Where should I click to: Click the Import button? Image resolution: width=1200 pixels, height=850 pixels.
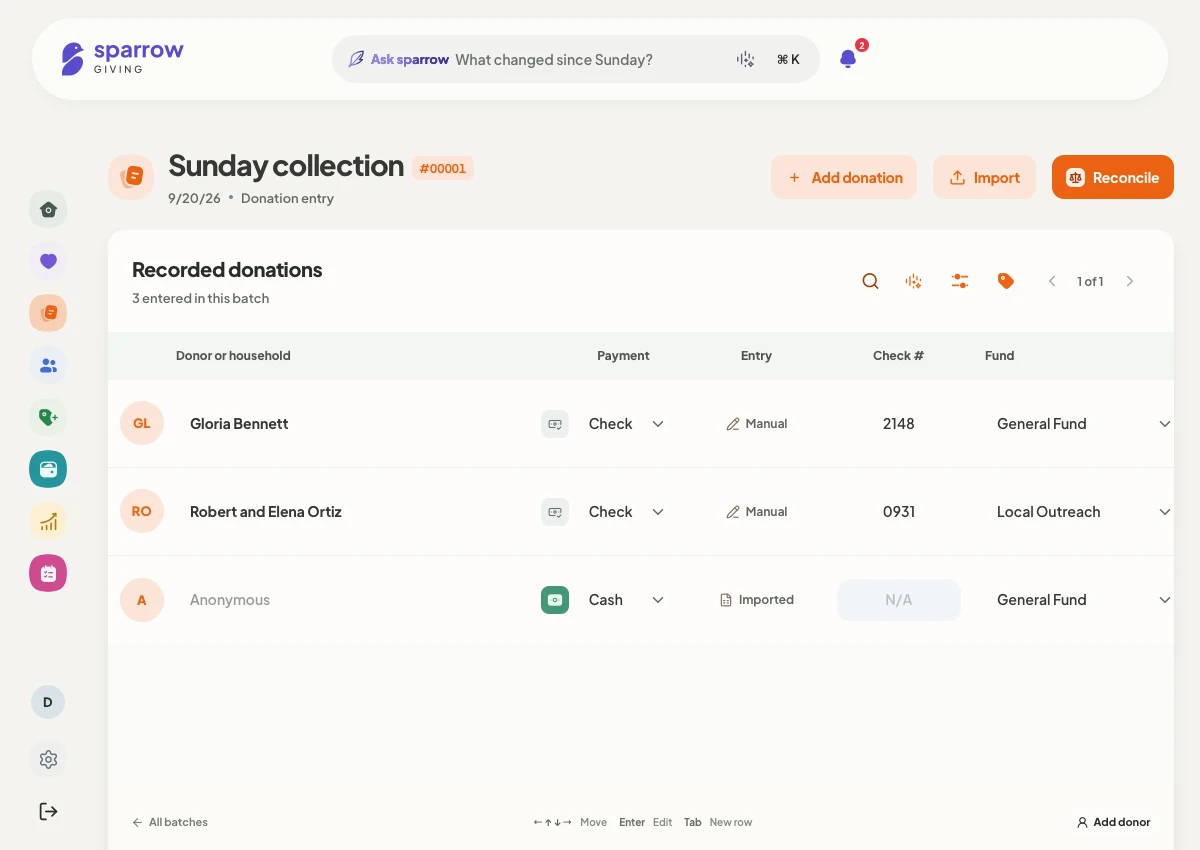[x=984, y=177]
